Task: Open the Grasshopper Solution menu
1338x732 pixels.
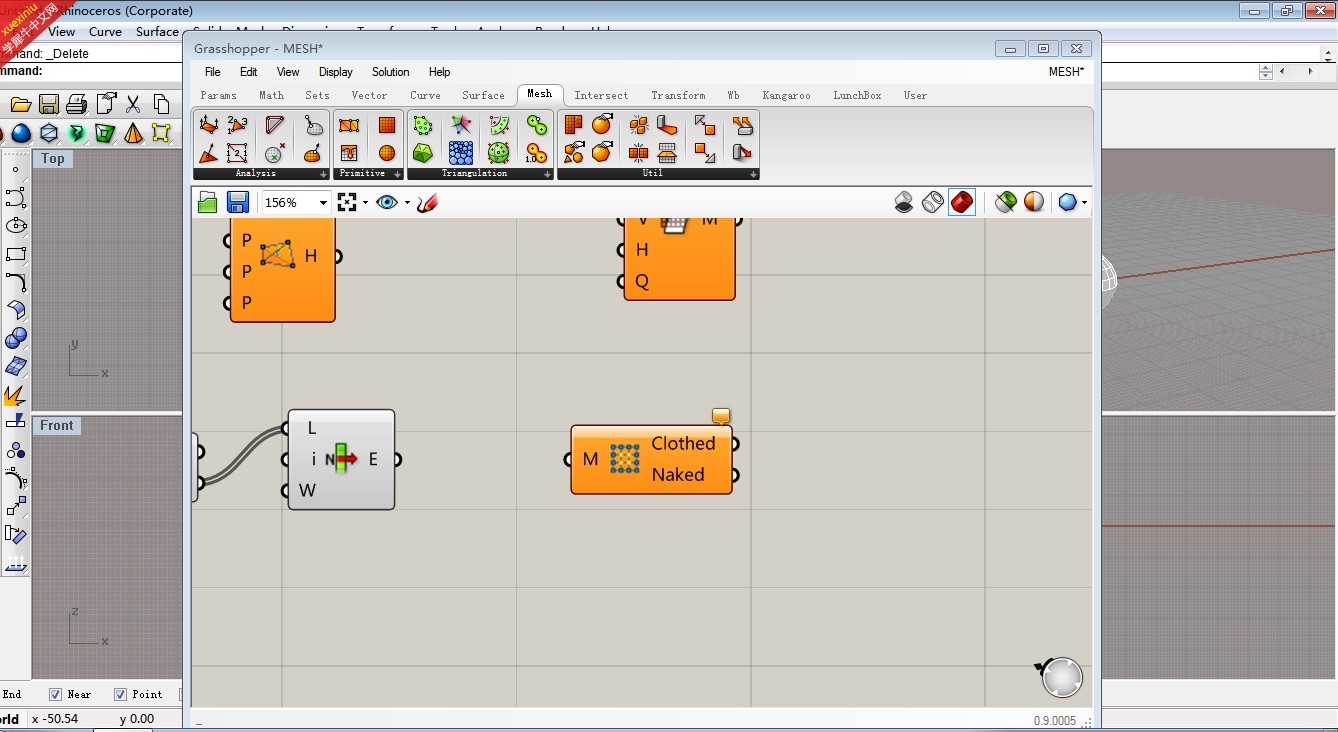Action: pyautogui.click(x=390, y=72)
